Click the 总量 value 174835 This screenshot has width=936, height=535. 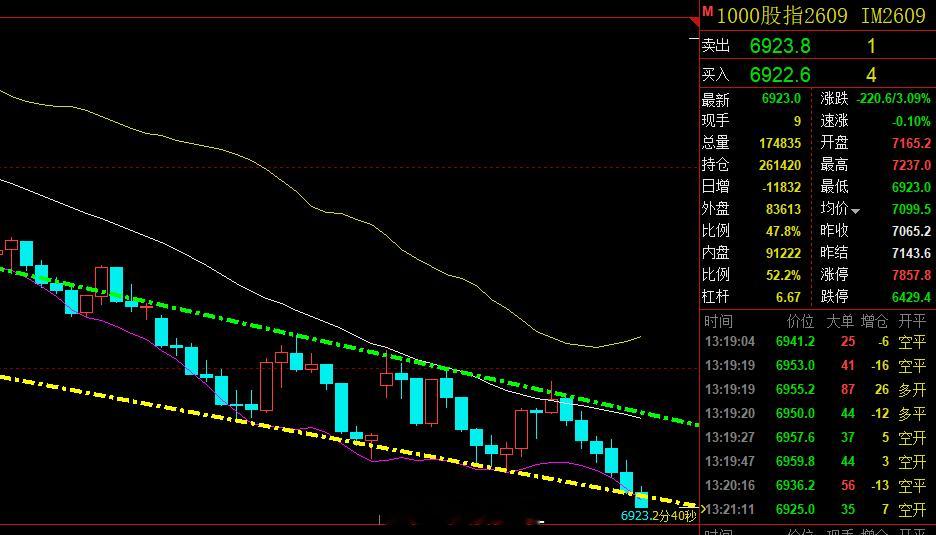(x=780, y=143)
